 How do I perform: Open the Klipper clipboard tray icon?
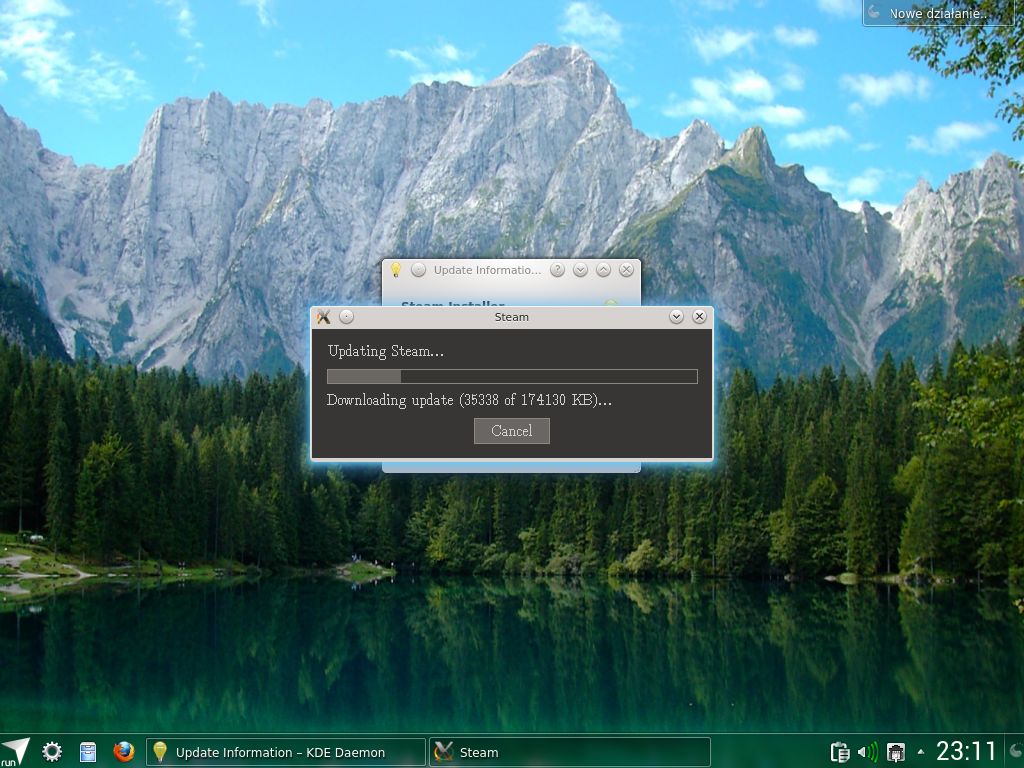840,752
